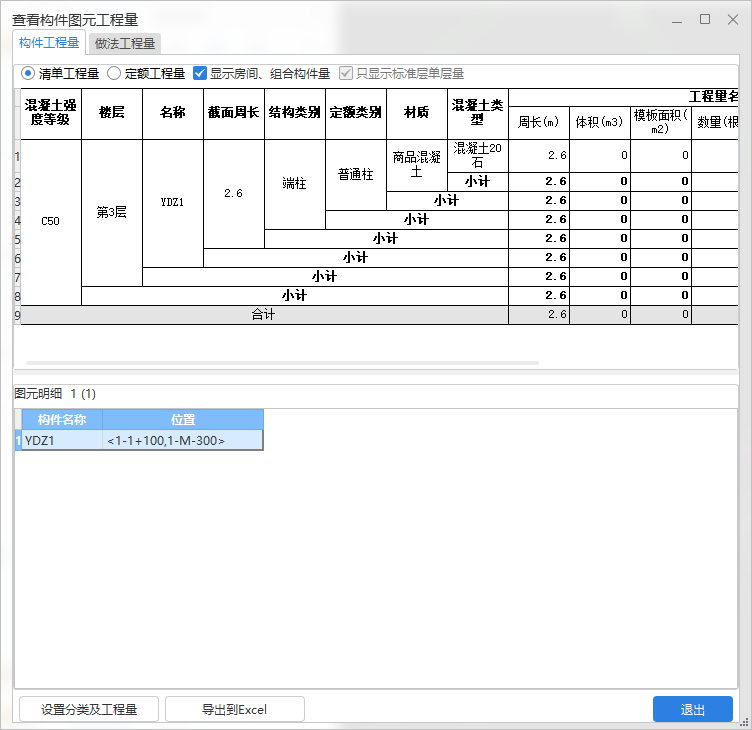Image resolution: width=752 pixels, height=730 pixels.
Task: Select the 端柱 structure type cell
Action: coord(294,184)
